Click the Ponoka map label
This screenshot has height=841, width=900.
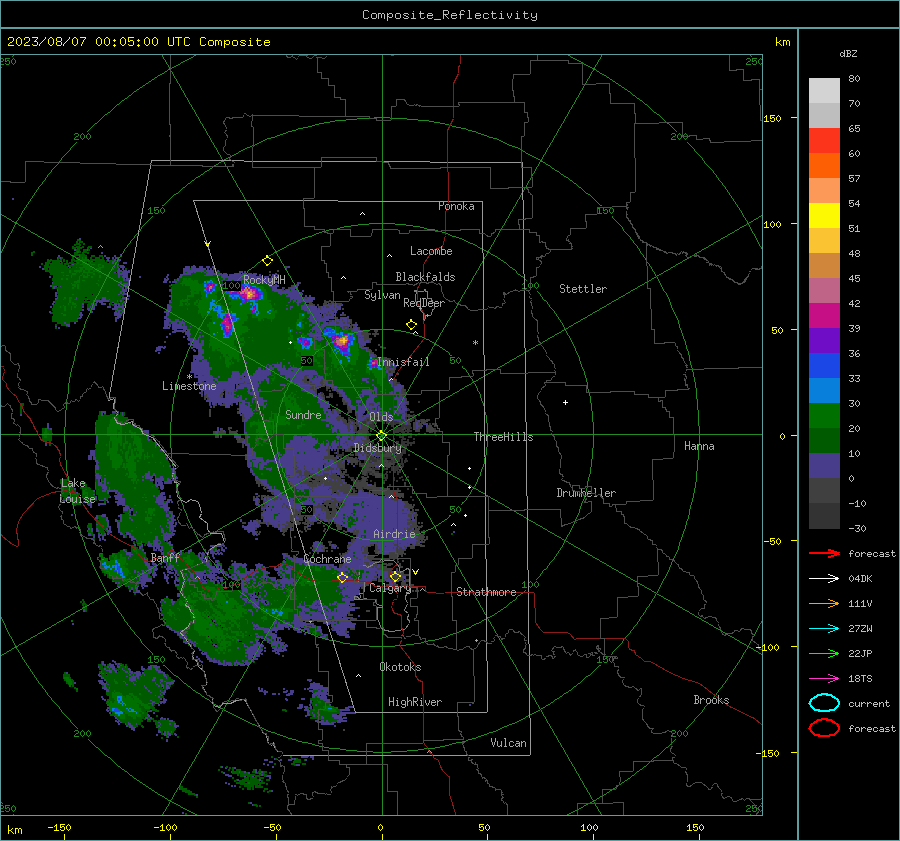click(x=456, y=206)
